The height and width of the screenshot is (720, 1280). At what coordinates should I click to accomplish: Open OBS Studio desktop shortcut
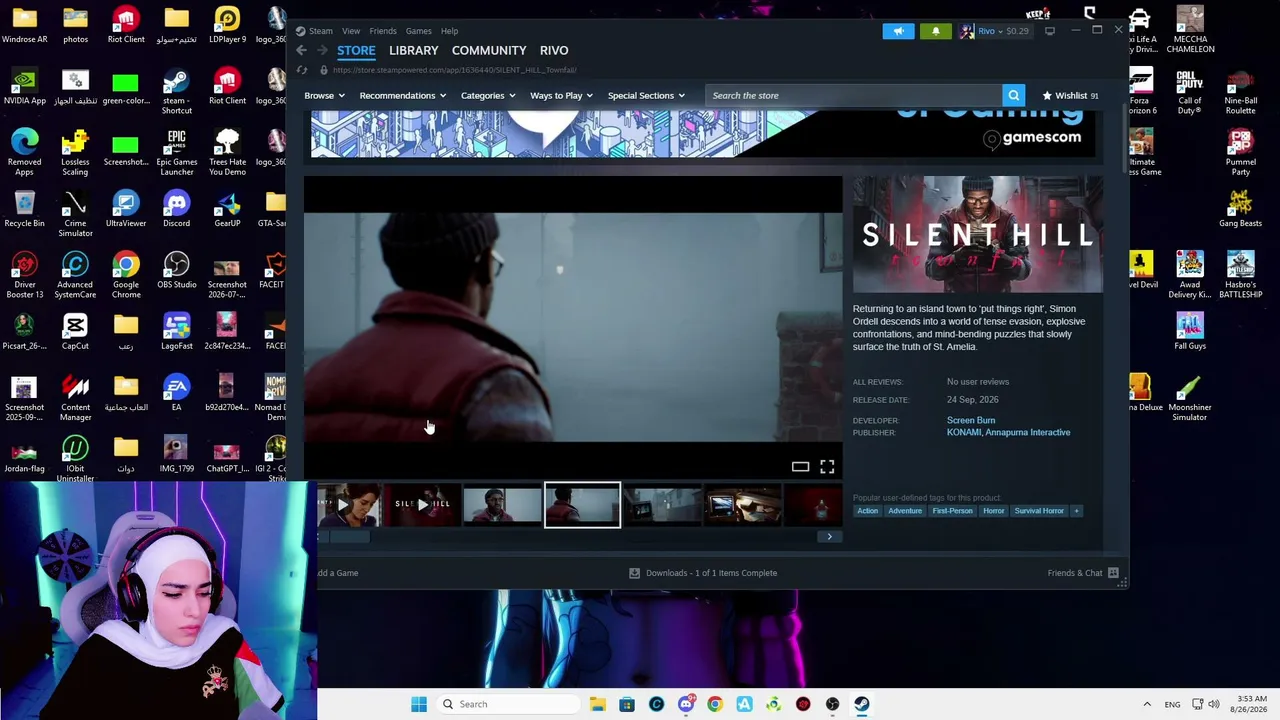pos(176,271)
